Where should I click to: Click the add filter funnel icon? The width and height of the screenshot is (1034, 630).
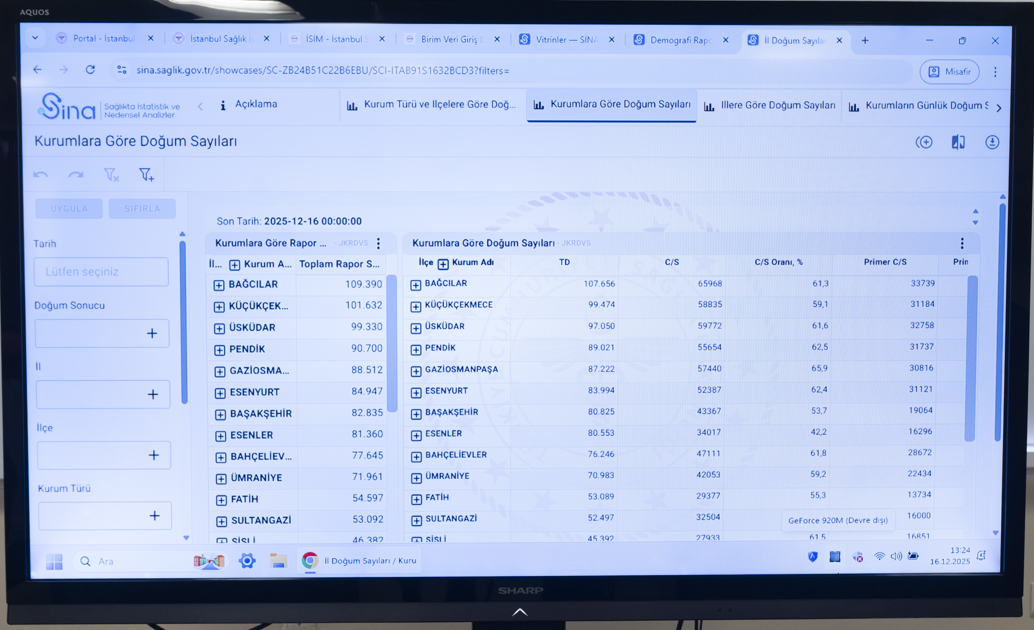pyautogui.click(x=146, y=175)
